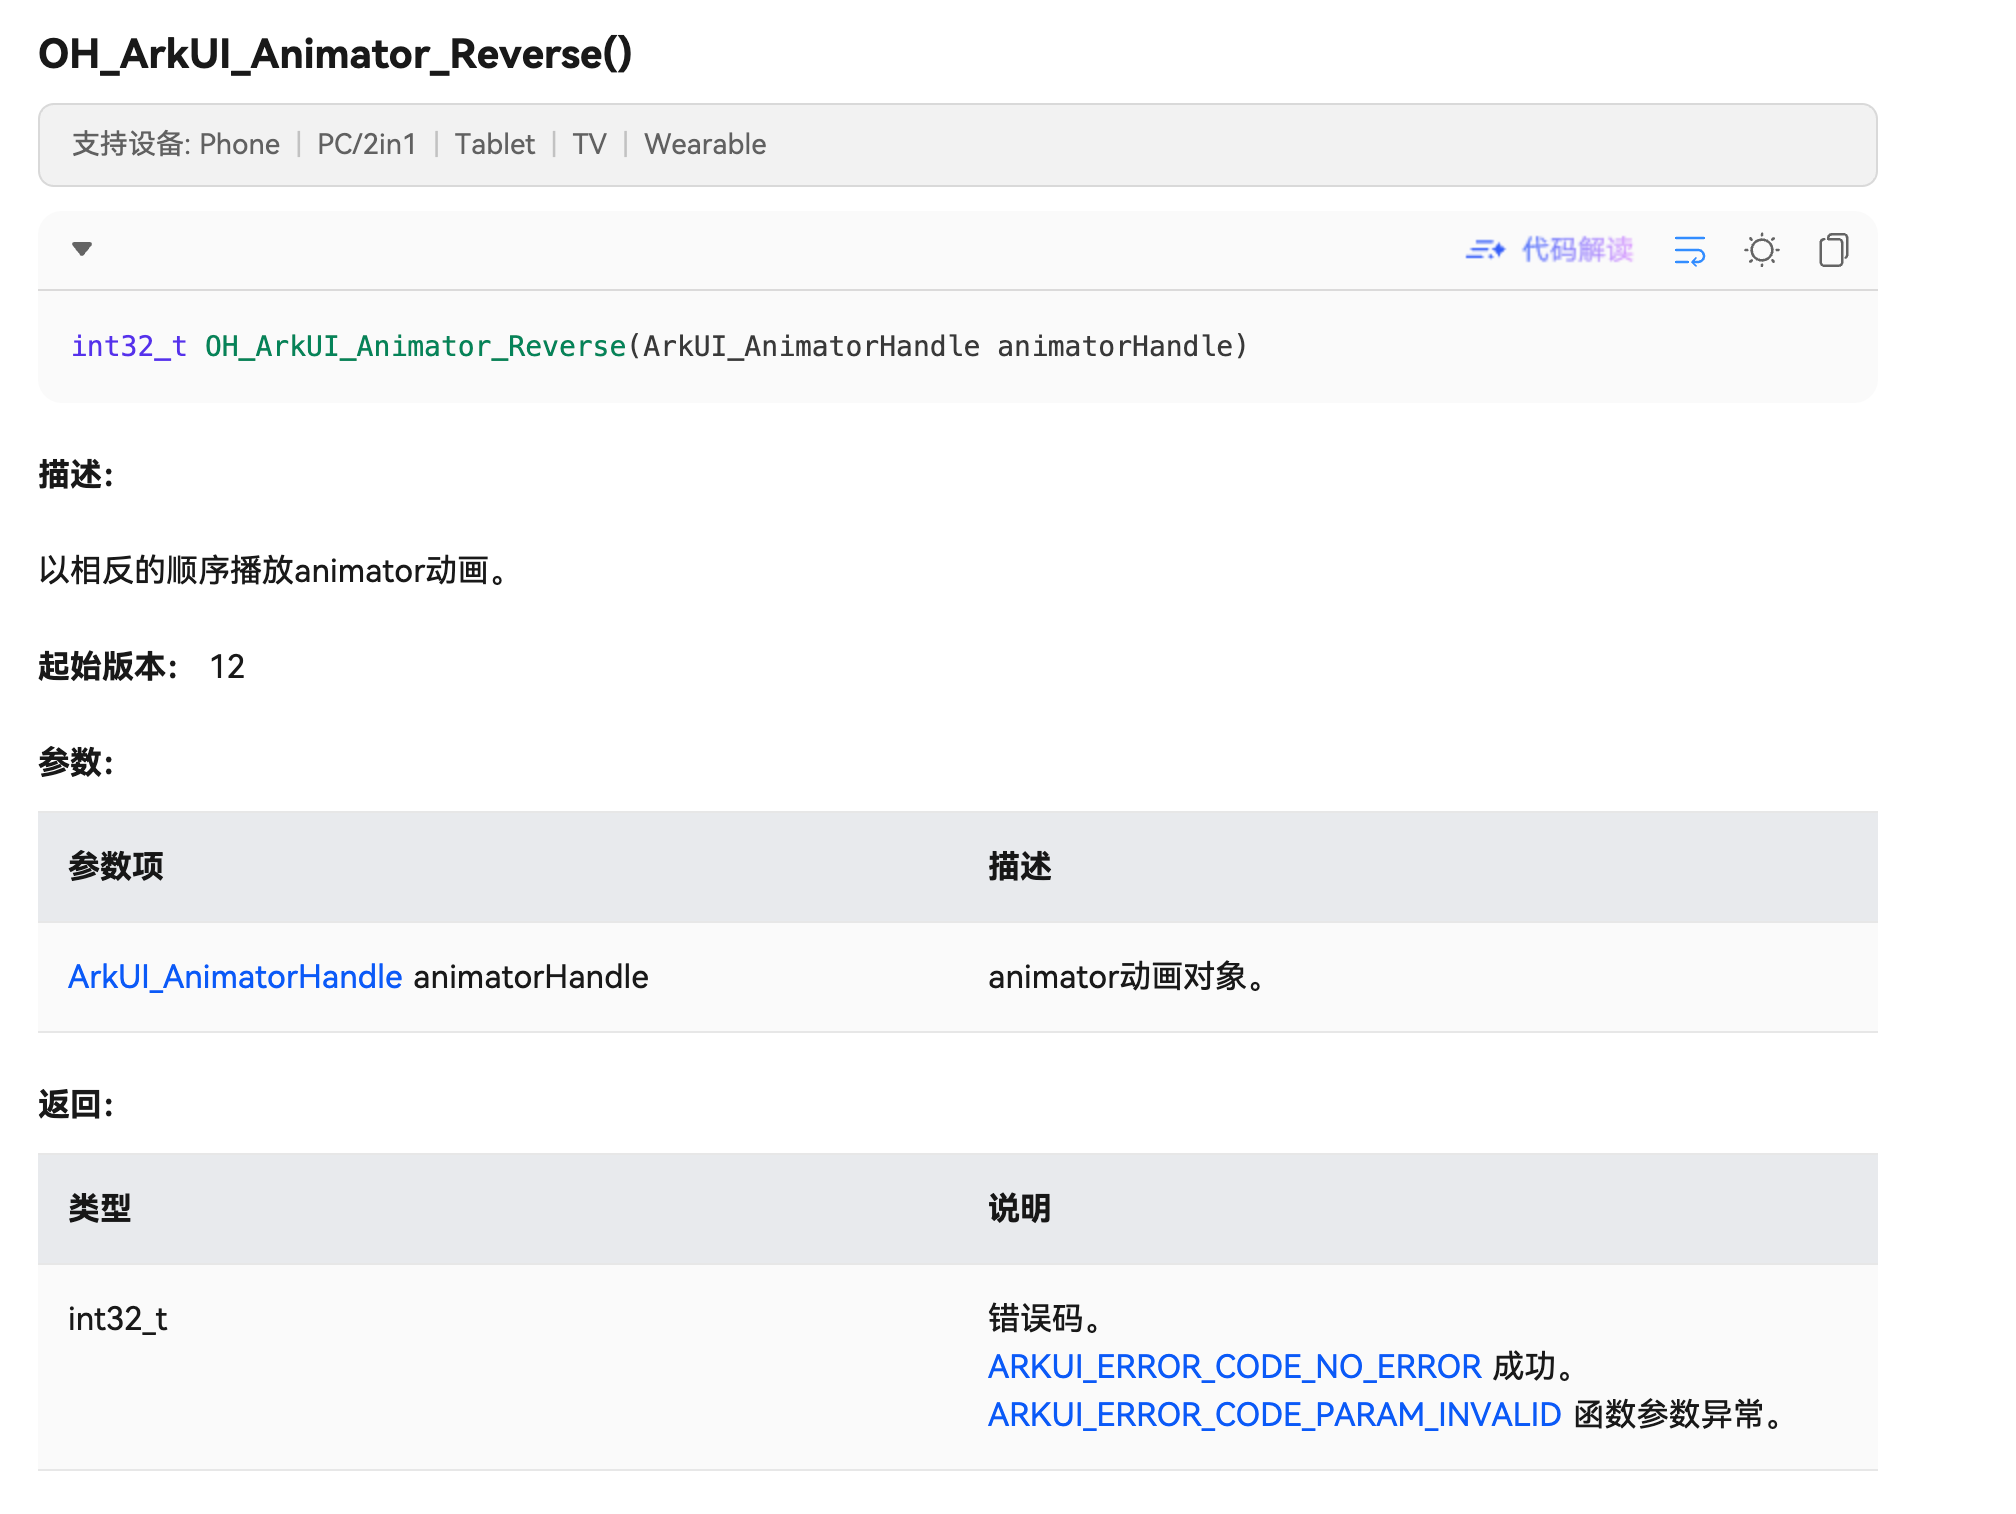Click the OH_ArkUI_Animator_Reverse() heading
This screenshot has width=2016, height=1514.
[x=335, y=54]
